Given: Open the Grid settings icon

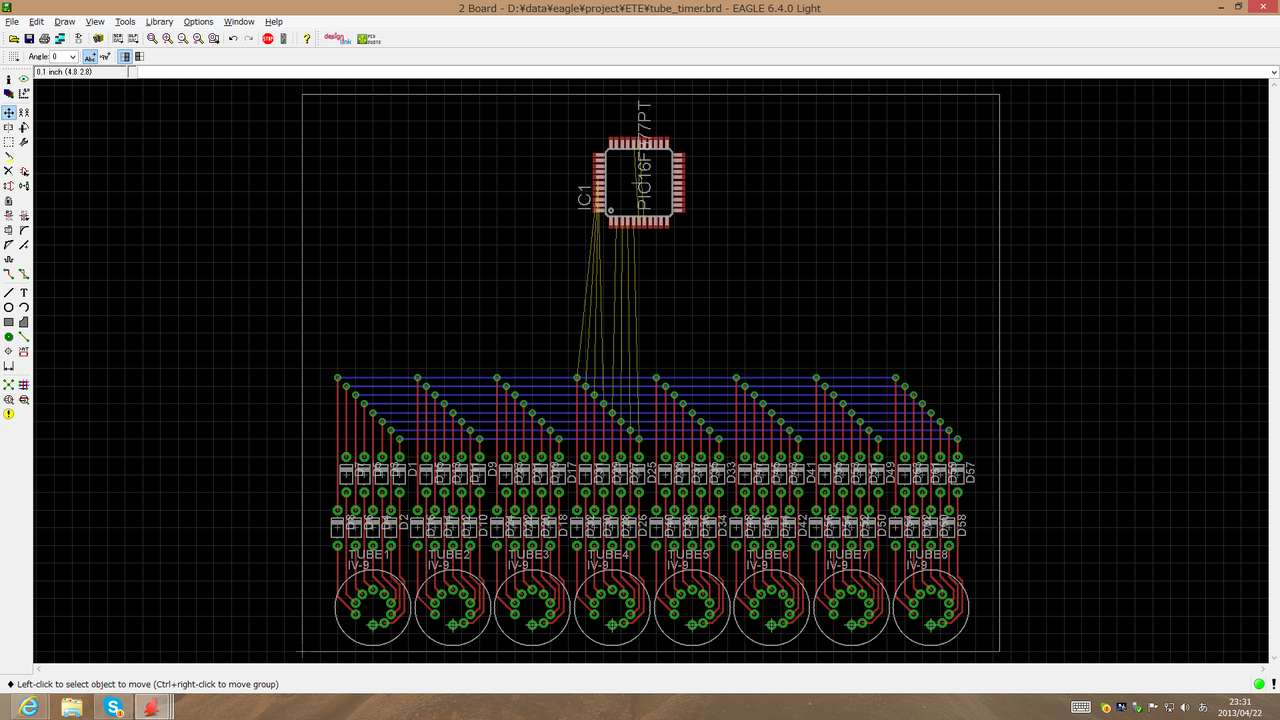Looking at the screenshot, I should pyautogui.click(x=14, y=57).
